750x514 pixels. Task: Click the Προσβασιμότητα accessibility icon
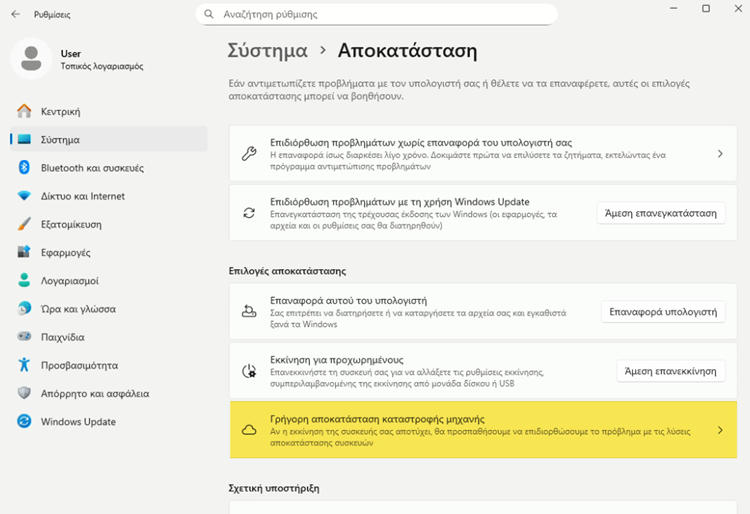pos(24,365)
